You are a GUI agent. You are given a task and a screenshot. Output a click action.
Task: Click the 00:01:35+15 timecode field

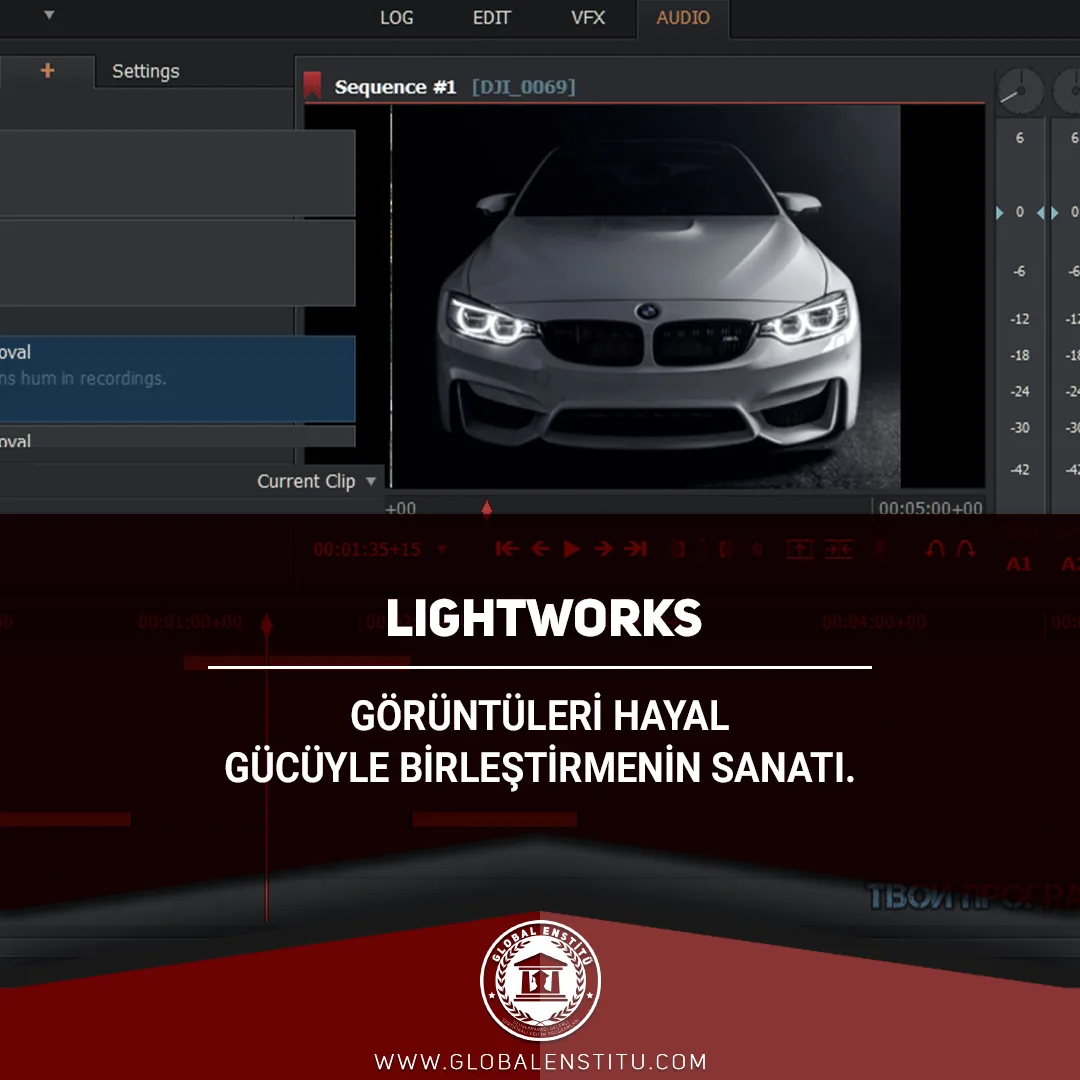[x=367, y=550]
